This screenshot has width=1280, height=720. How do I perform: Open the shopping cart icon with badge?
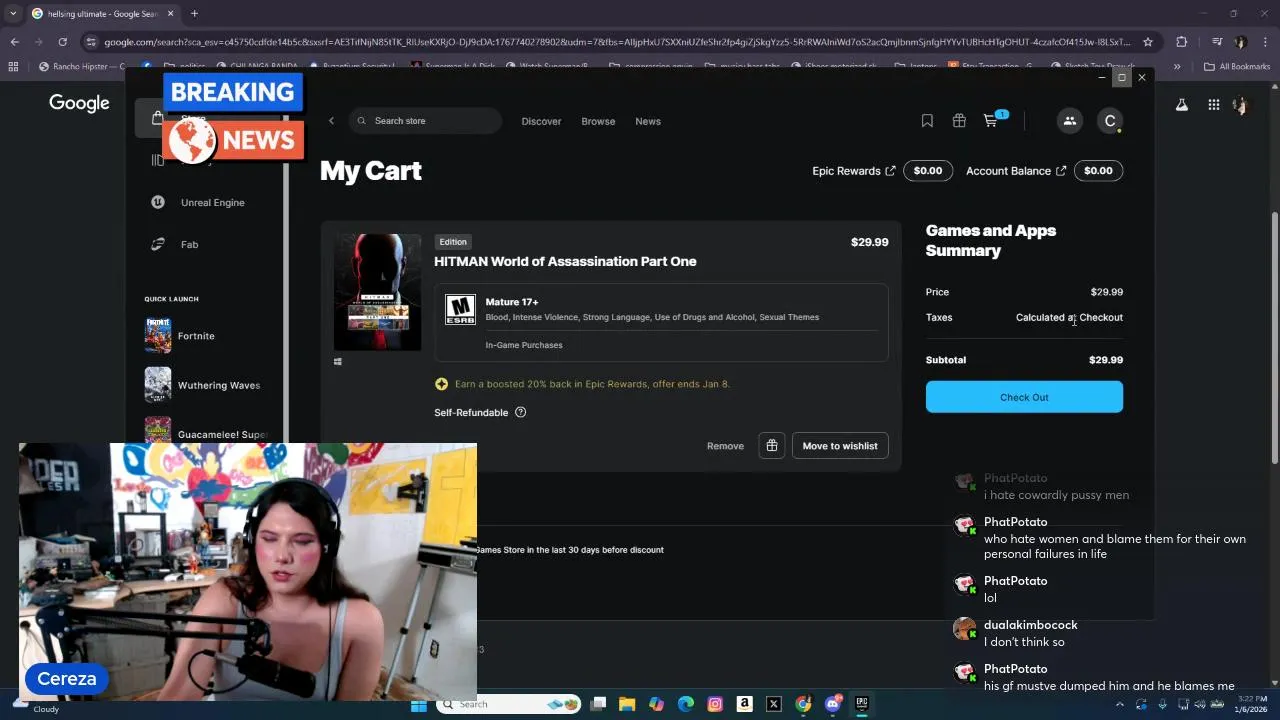point(991,121)
